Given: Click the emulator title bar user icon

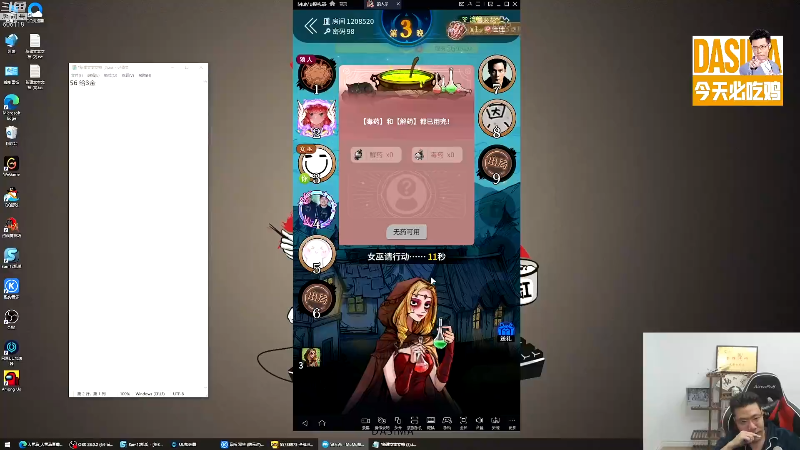Looking at the screenshot, I should click(470, 4).
